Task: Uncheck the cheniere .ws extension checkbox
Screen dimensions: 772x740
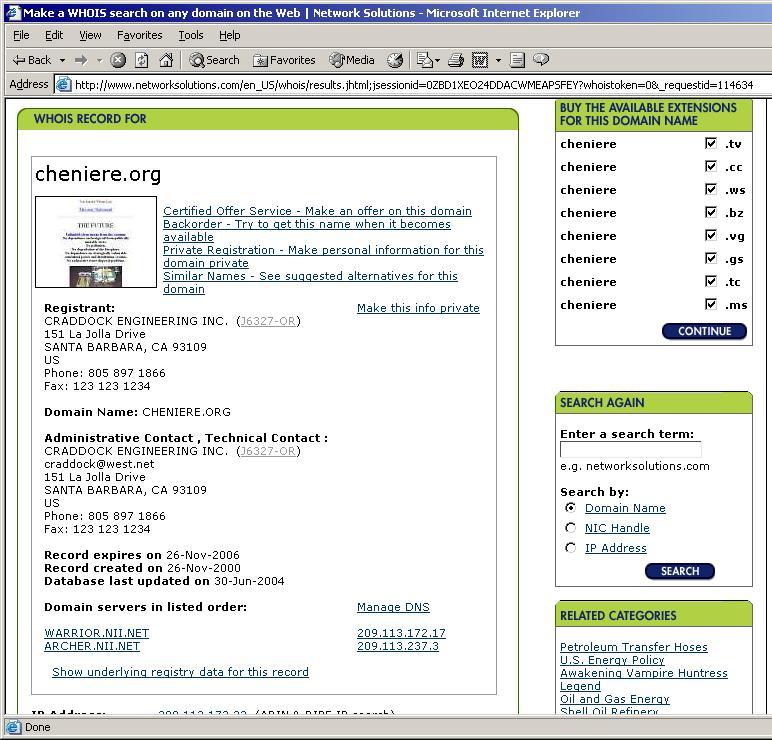Action: click(x=710, y=190)
